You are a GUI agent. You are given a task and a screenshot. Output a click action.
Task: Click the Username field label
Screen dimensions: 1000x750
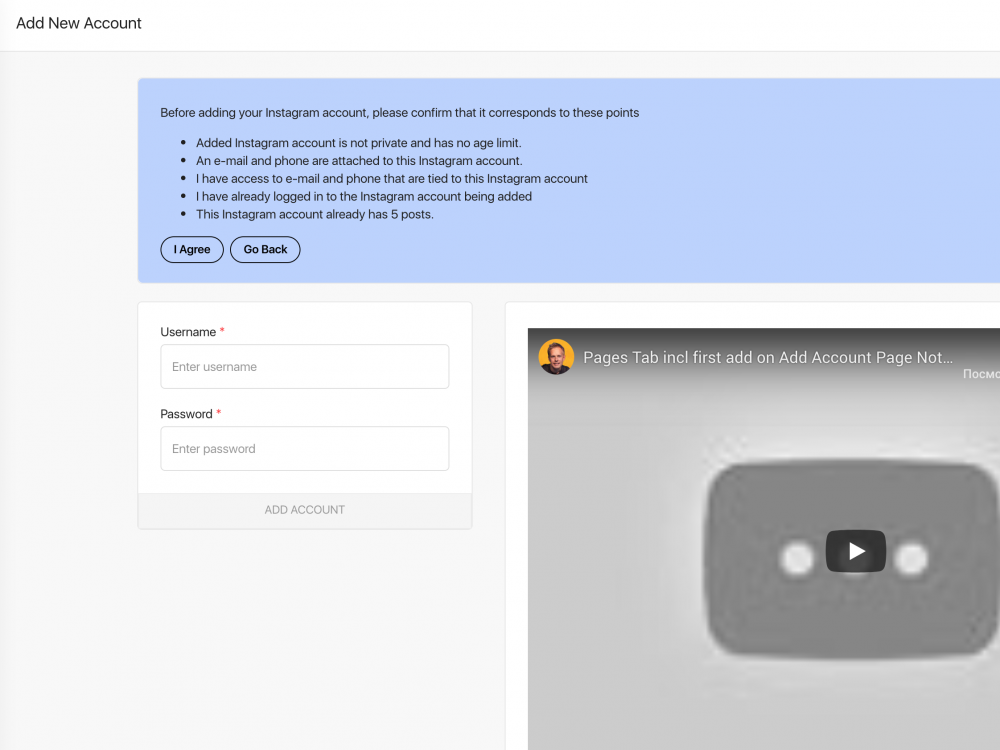point(188,332)
